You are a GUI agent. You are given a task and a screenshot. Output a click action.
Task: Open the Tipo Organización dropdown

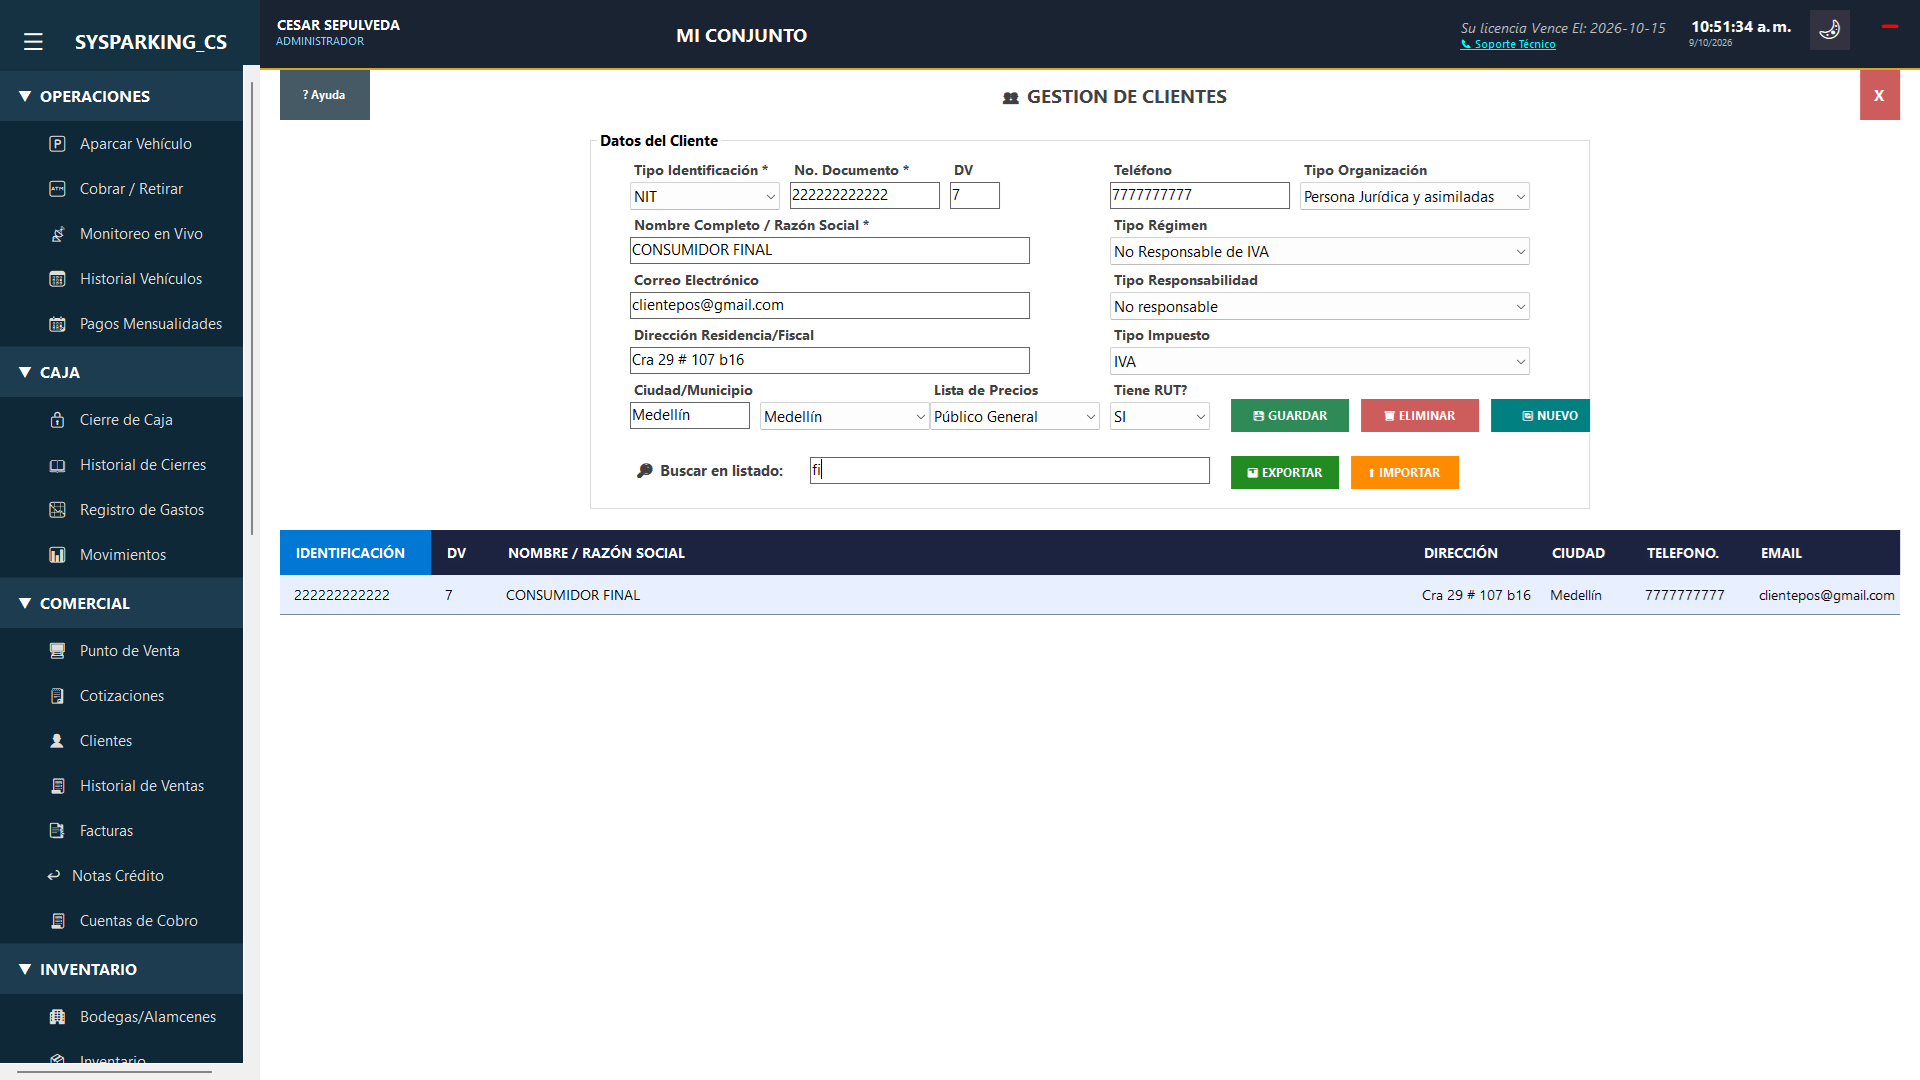tap(1414, 197)
